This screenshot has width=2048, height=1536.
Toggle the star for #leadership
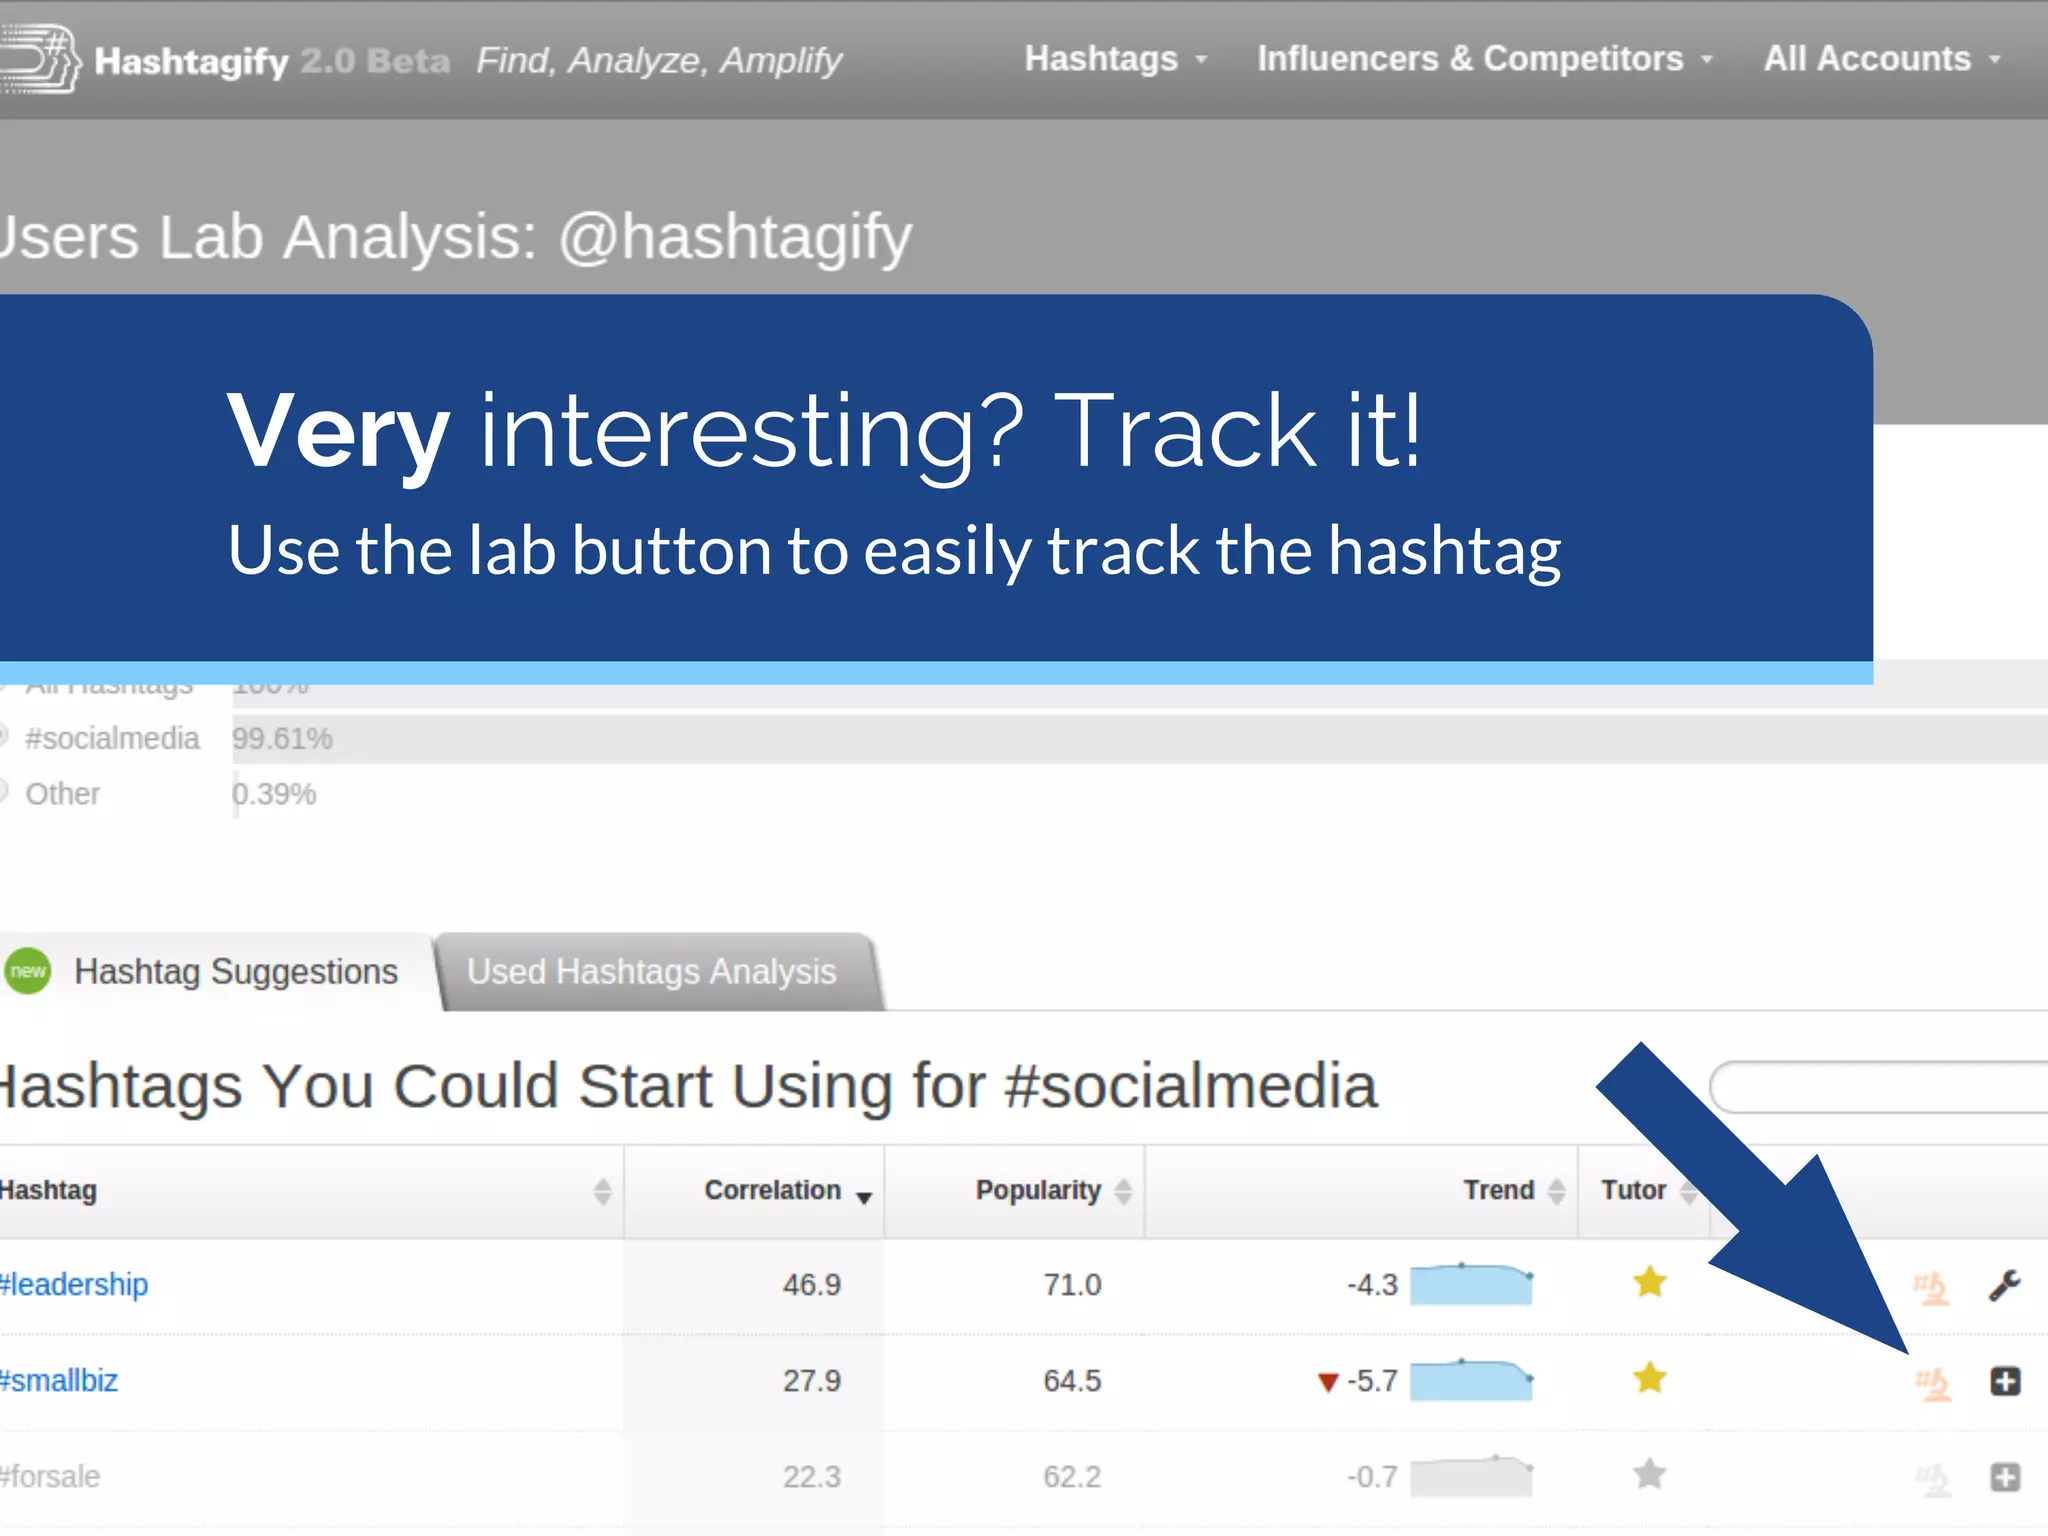tap(1650, 1282)
